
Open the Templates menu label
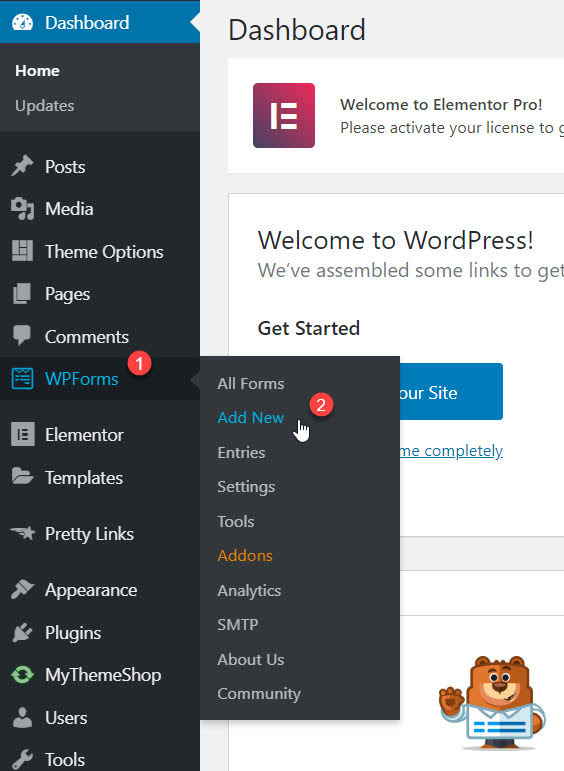coord(84,477)
